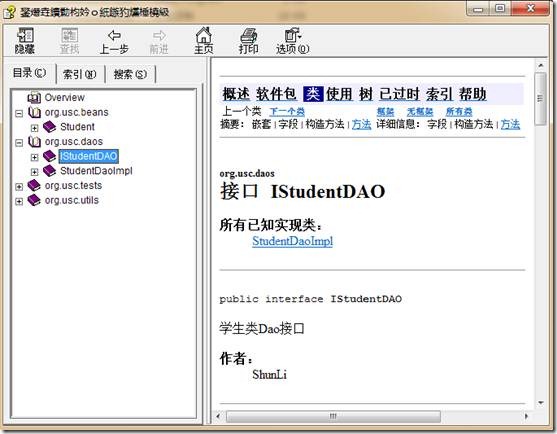Open the 树 navigation bar item
Image resolution: width=557 pixels, height=434 pixels.
click(x=366, y=94)
